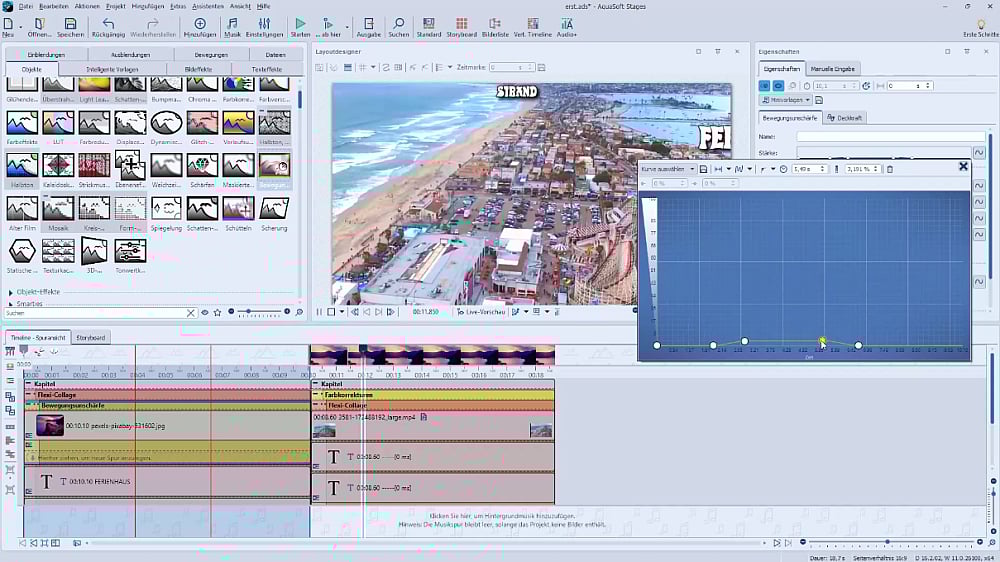Switch to the Storyboard view icon
The width and height of the screenshot is (1000, 562).
pyautogui.click(x=461, y=24)
